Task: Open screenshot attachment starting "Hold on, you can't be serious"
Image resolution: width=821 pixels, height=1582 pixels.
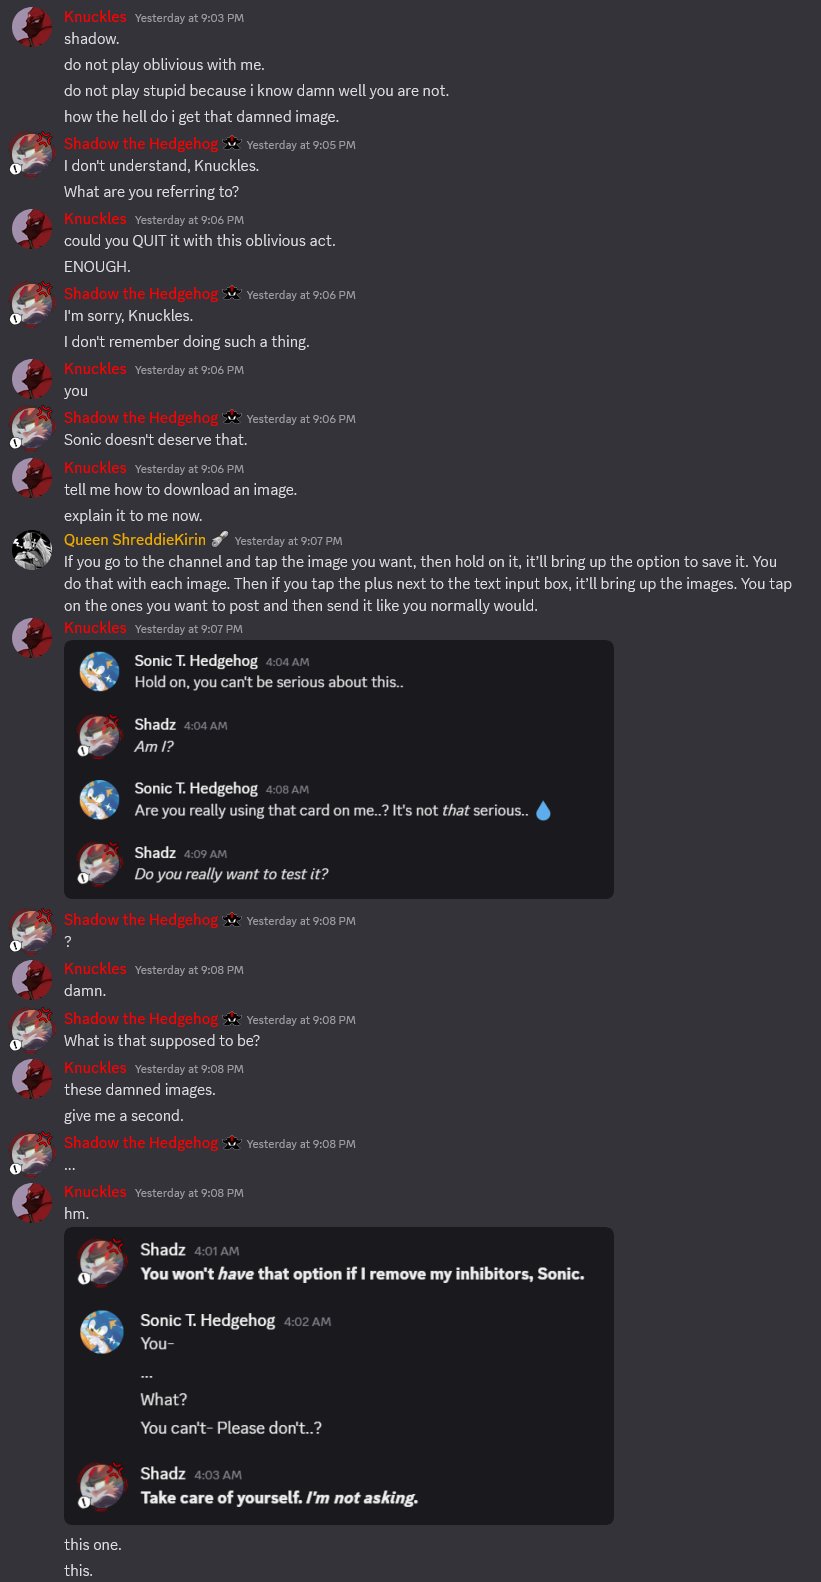Action: click(x=338, y=769)
